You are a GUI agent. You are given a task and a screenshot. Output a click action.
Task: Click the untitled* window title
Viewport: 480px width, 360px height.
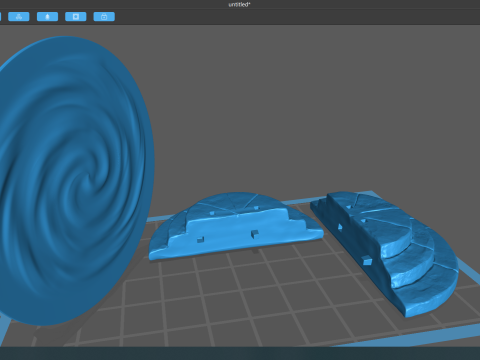click(x=239, y=4)
